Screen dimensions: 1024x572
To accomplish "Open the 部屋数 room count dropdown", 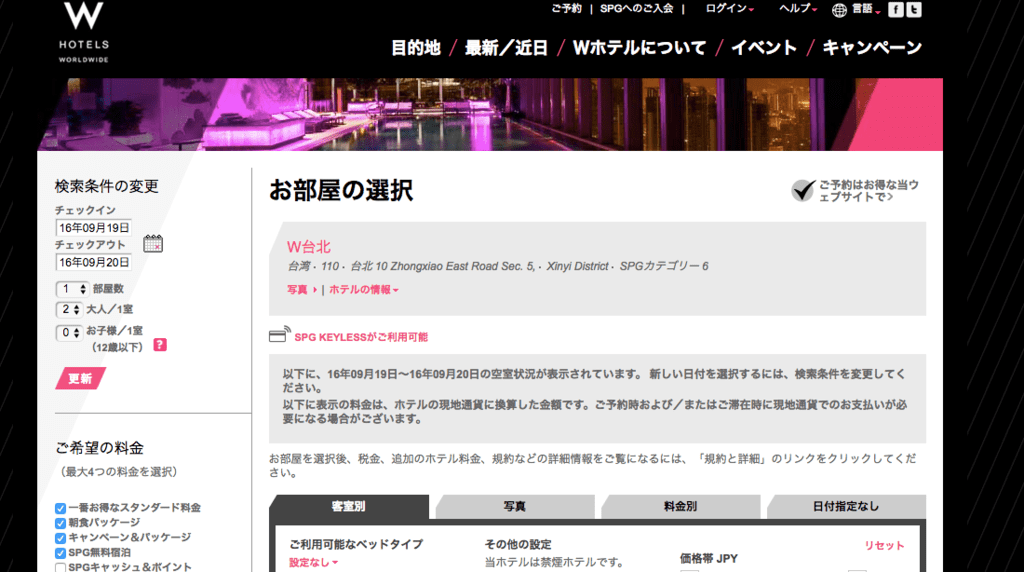I will (72, 289).
